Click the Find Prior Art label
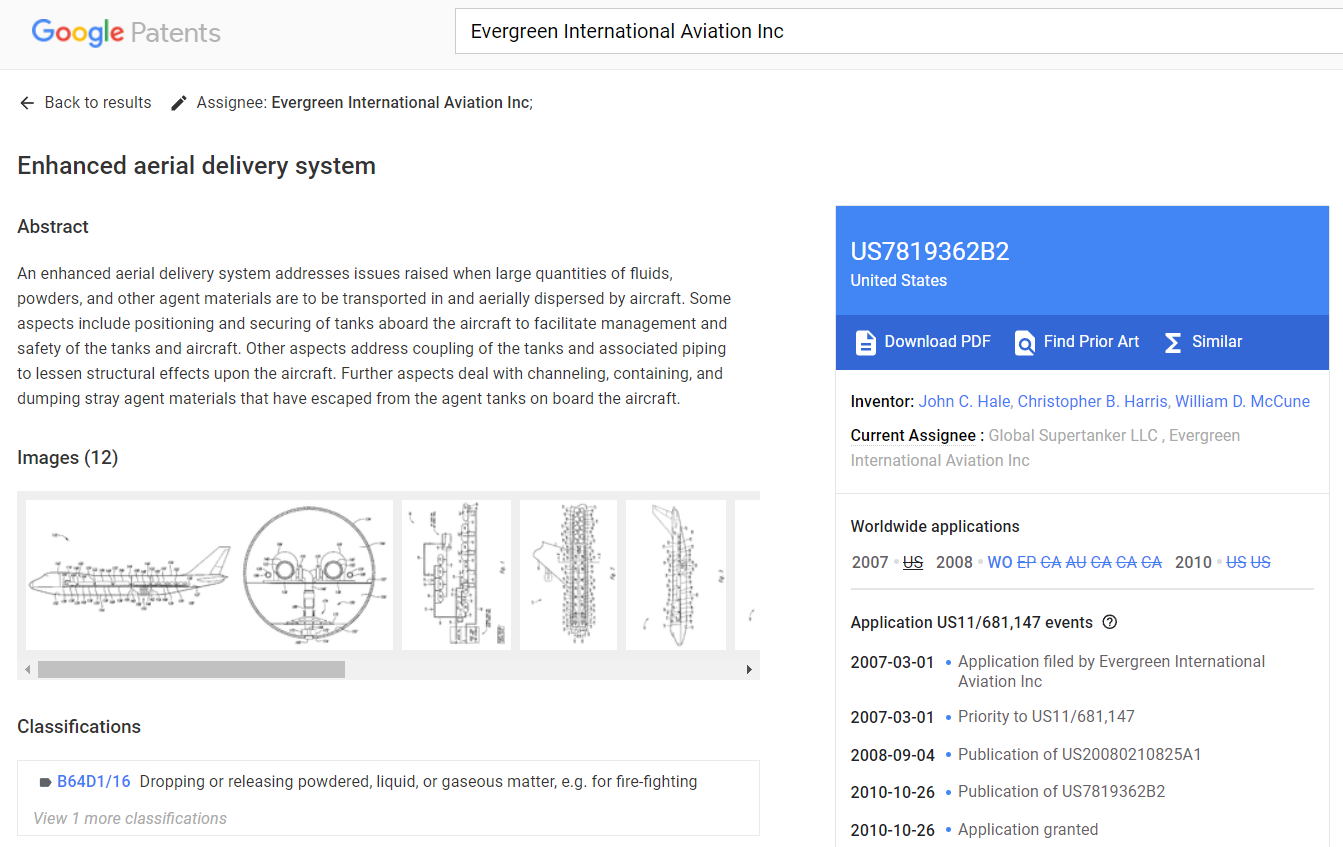Image resolution: width=1343 pixels, height=847 pixels. coord(1092,342)
